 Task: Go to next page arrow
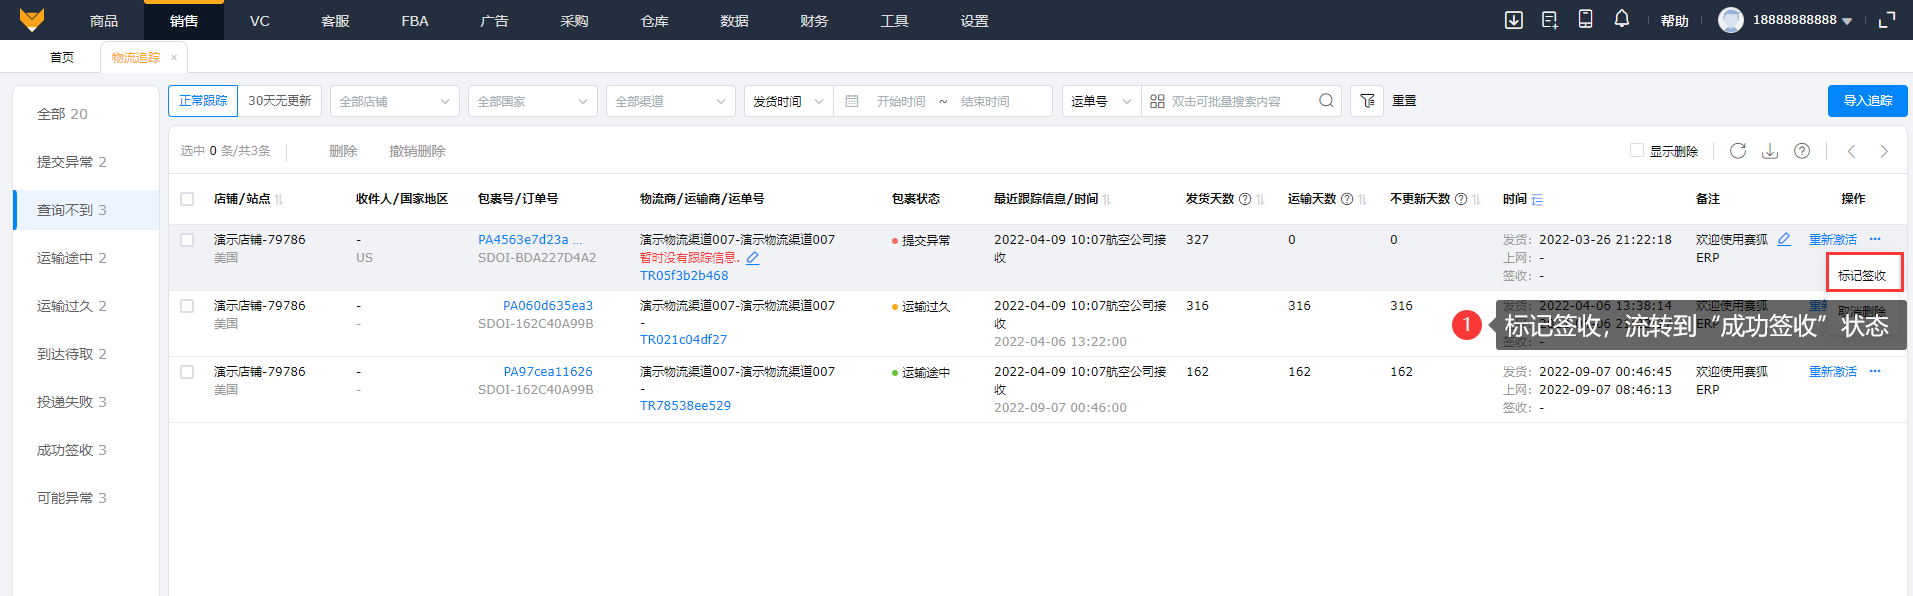tap(1884, 151)
